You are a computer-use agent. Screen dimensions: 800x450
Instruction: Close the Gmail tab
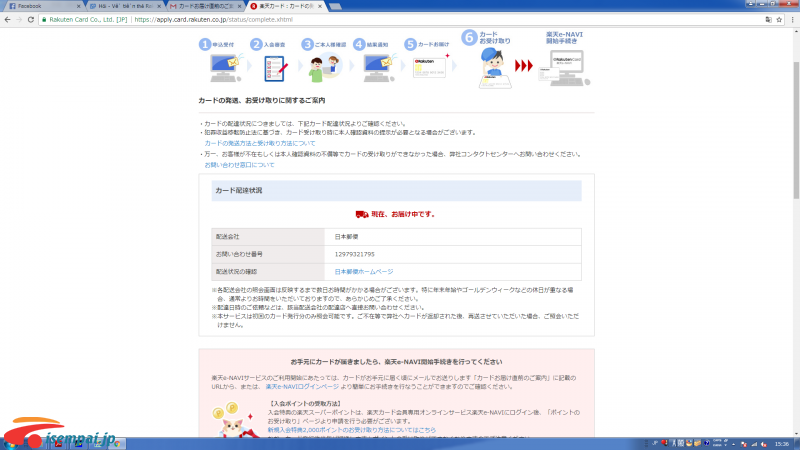239,6
